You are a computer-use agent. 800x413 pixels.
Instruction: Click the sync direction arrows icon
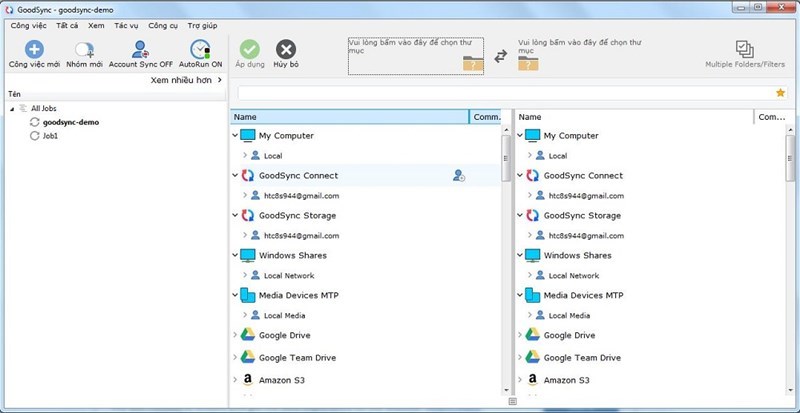pyautogui.click(x=501, y=56)
